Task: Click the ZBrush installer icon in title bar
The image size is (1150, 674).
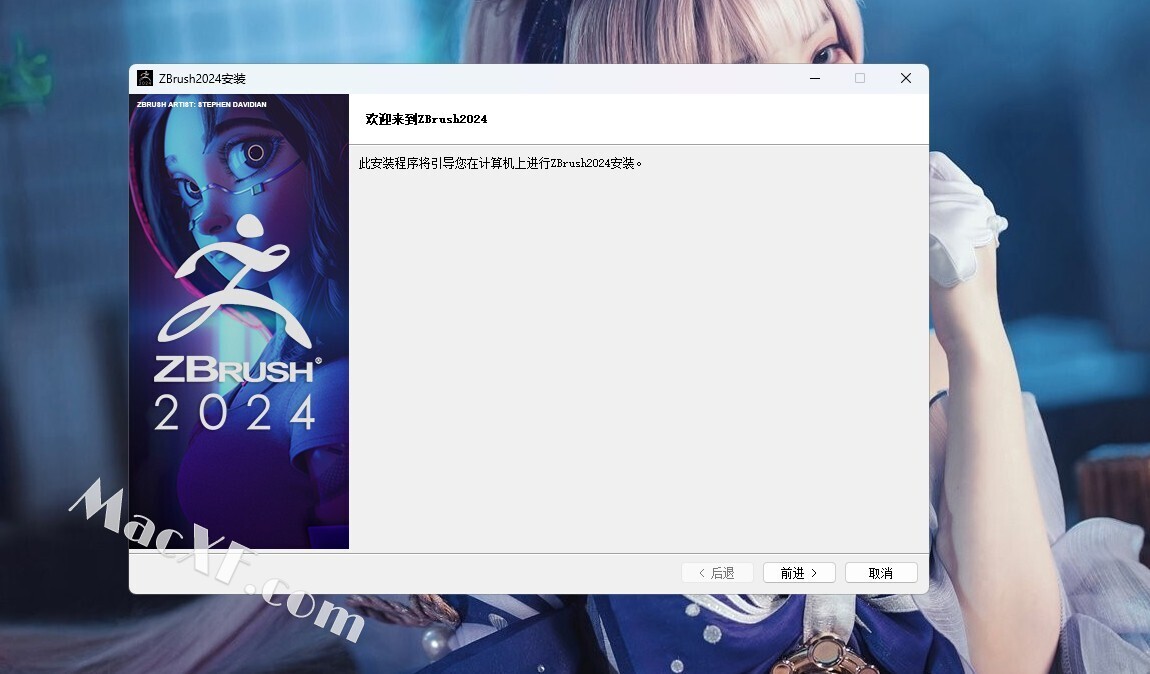Action: pos(145,78)
